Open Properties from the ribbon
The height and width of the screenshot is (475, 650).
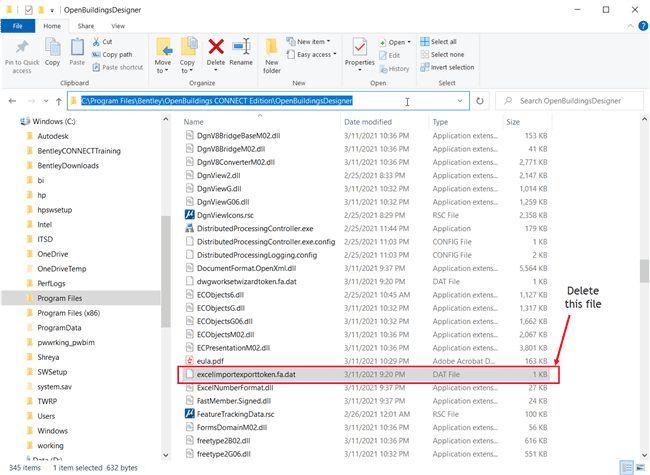tap(359, 51)
